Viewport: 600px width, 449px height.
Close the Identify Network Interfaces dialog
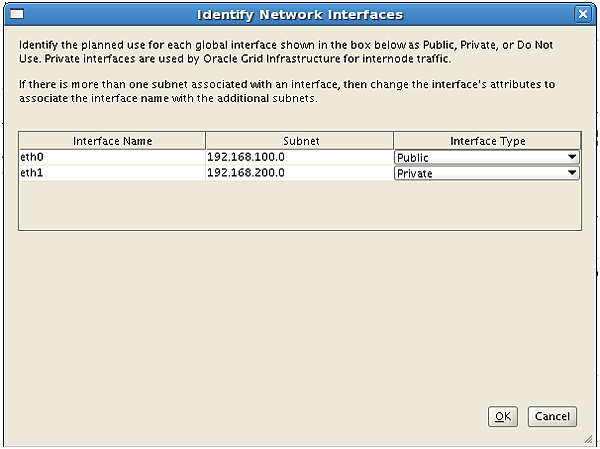[x=582, y=15]
